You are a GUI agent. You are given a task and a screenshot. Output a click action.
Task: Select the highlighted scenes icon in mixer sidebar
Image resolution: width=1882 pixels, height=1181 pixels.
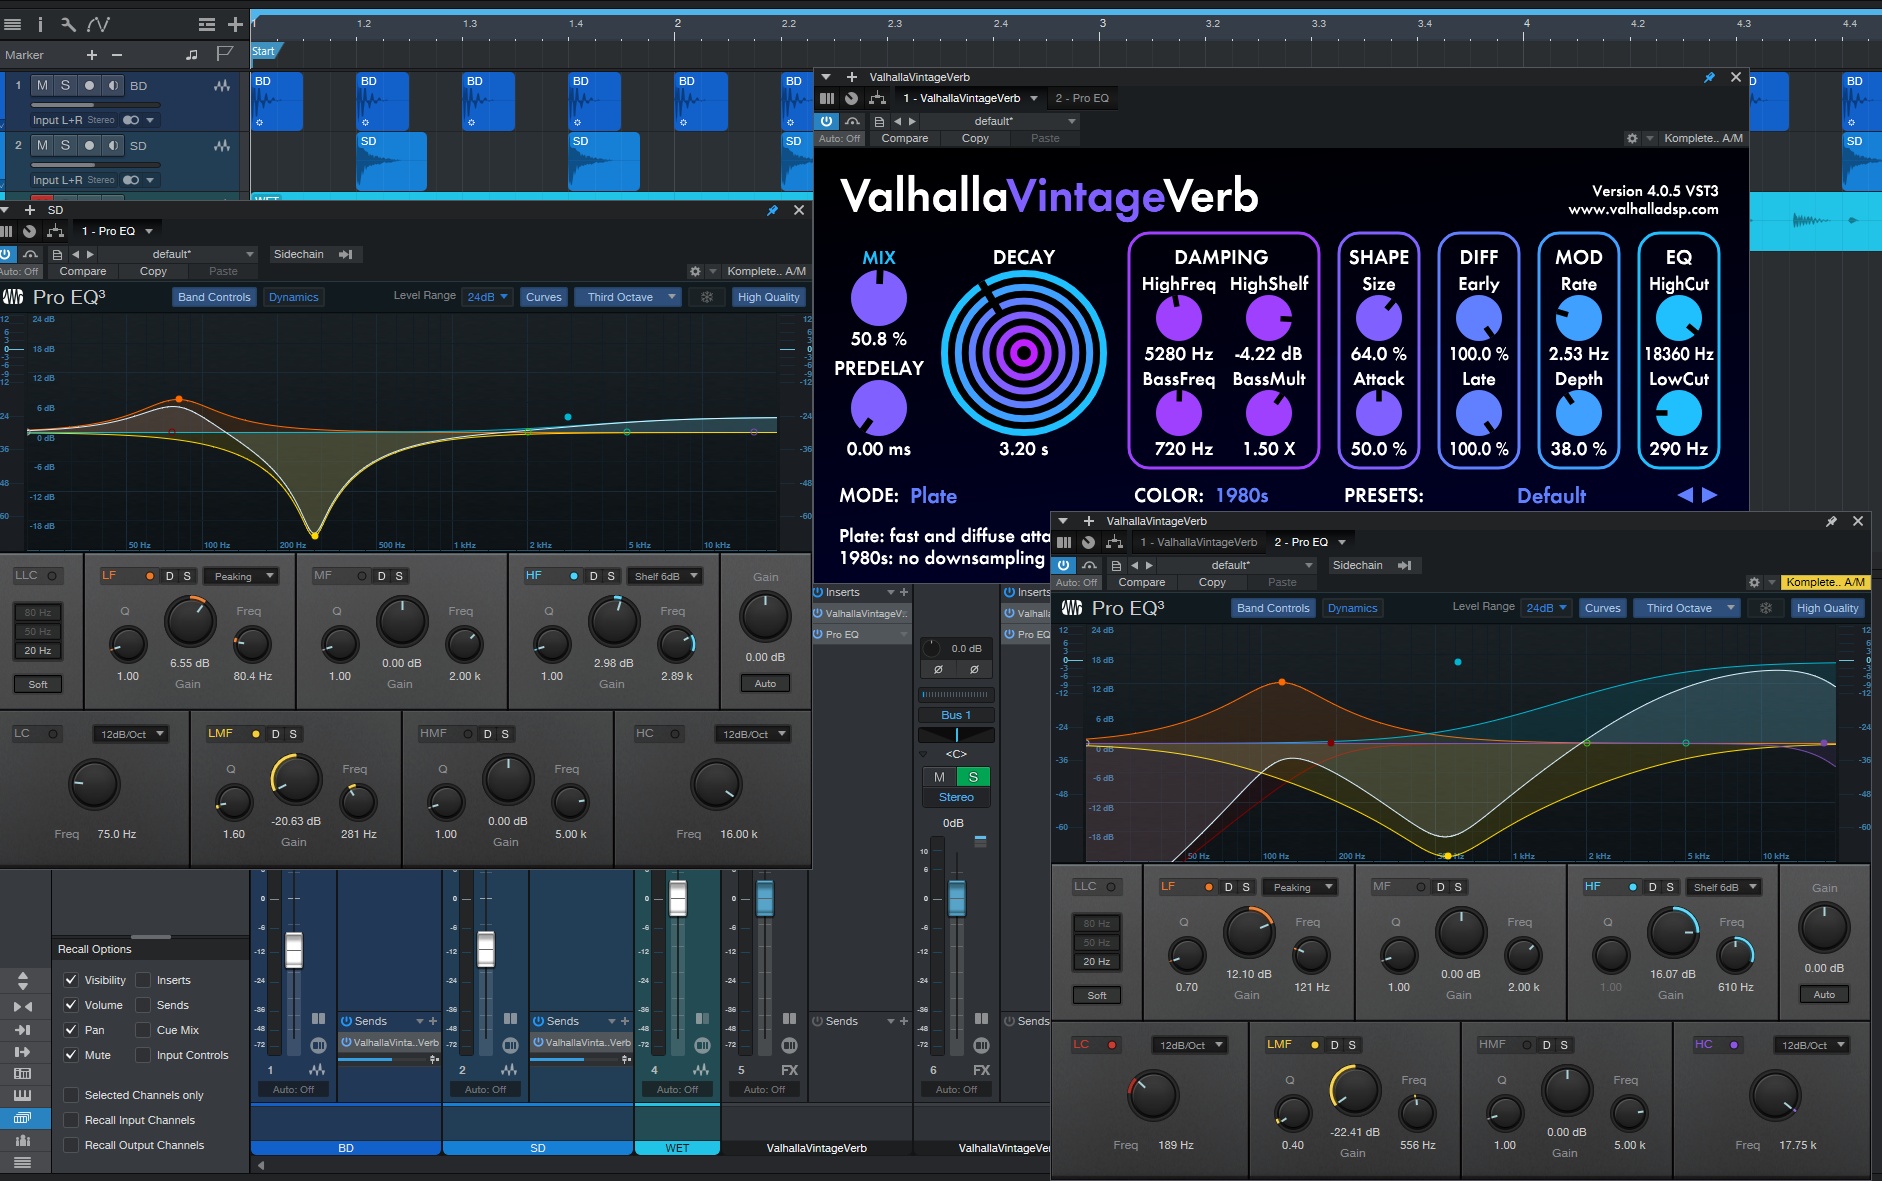22,1118
